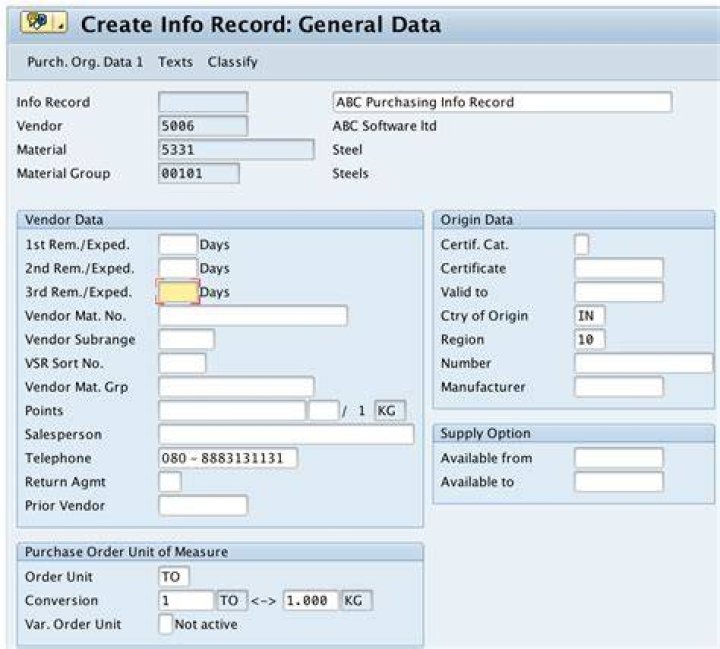
Task: Open the Classify function
Action: 232,62
